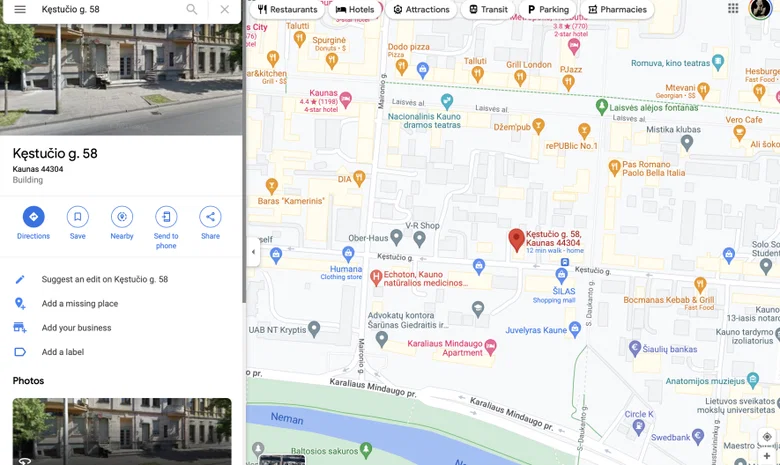The width and height of the screenshot is (780, 465).
Task: Click Baltosios sakuros green pin
Action: pyautogui.click(x=366, y=450)
